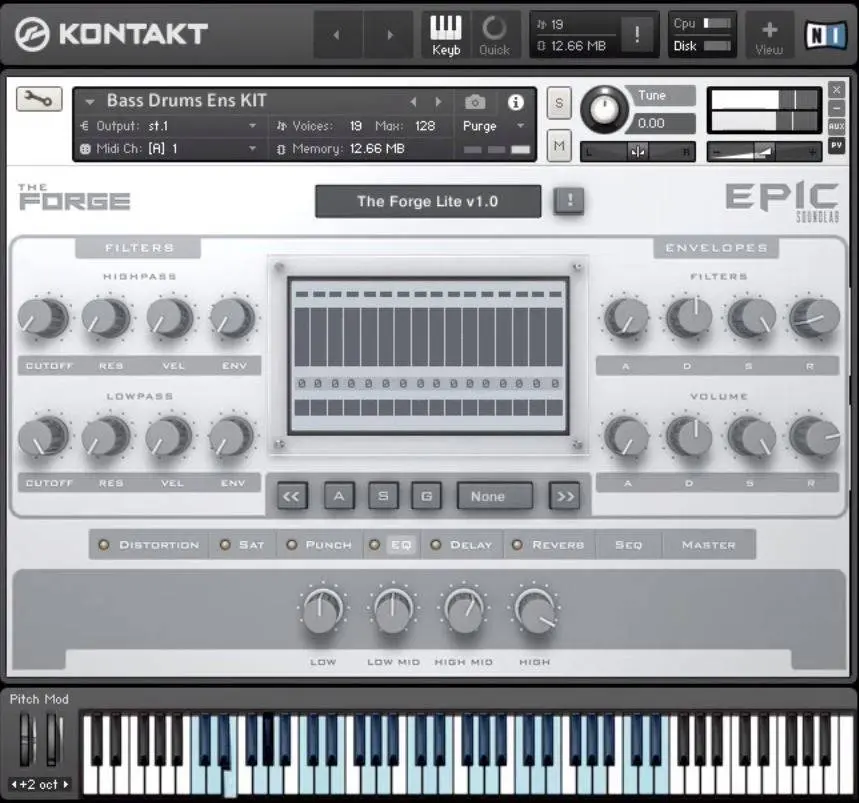Open the Purge dropdown menu

coord(493,126)
